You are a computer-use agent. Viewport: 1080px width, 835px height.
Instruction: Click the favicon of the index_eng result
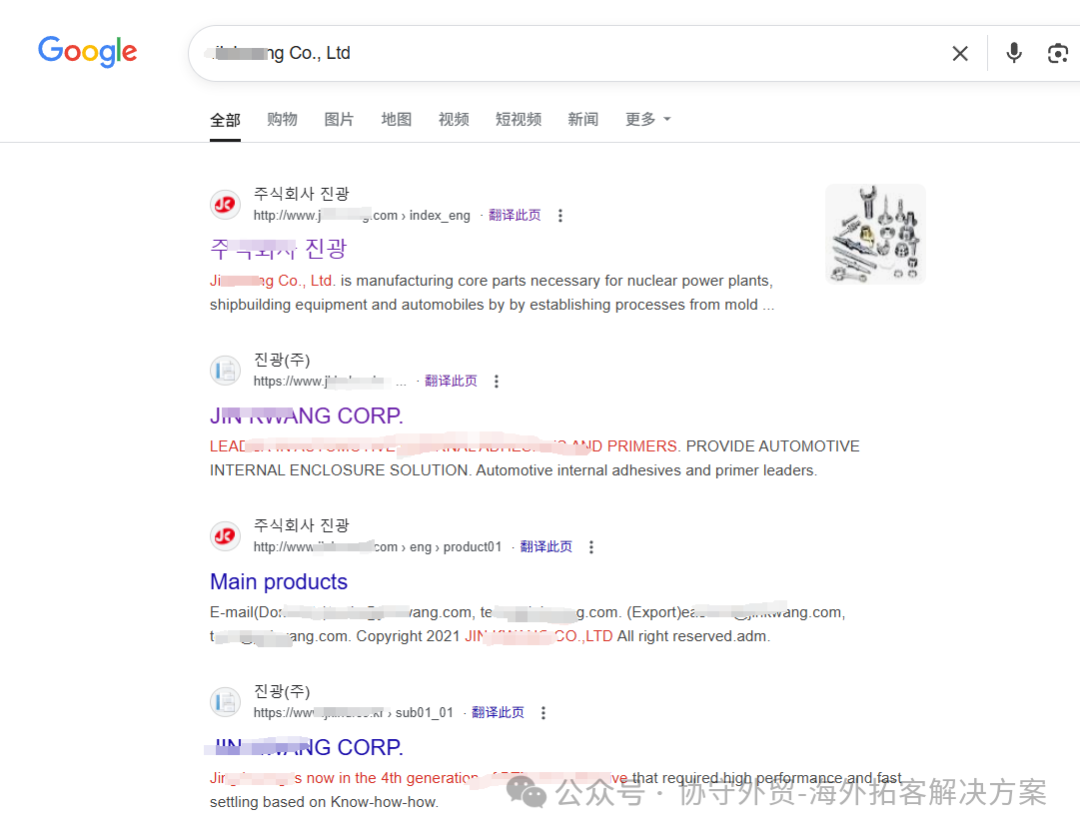tap(225, 204)
